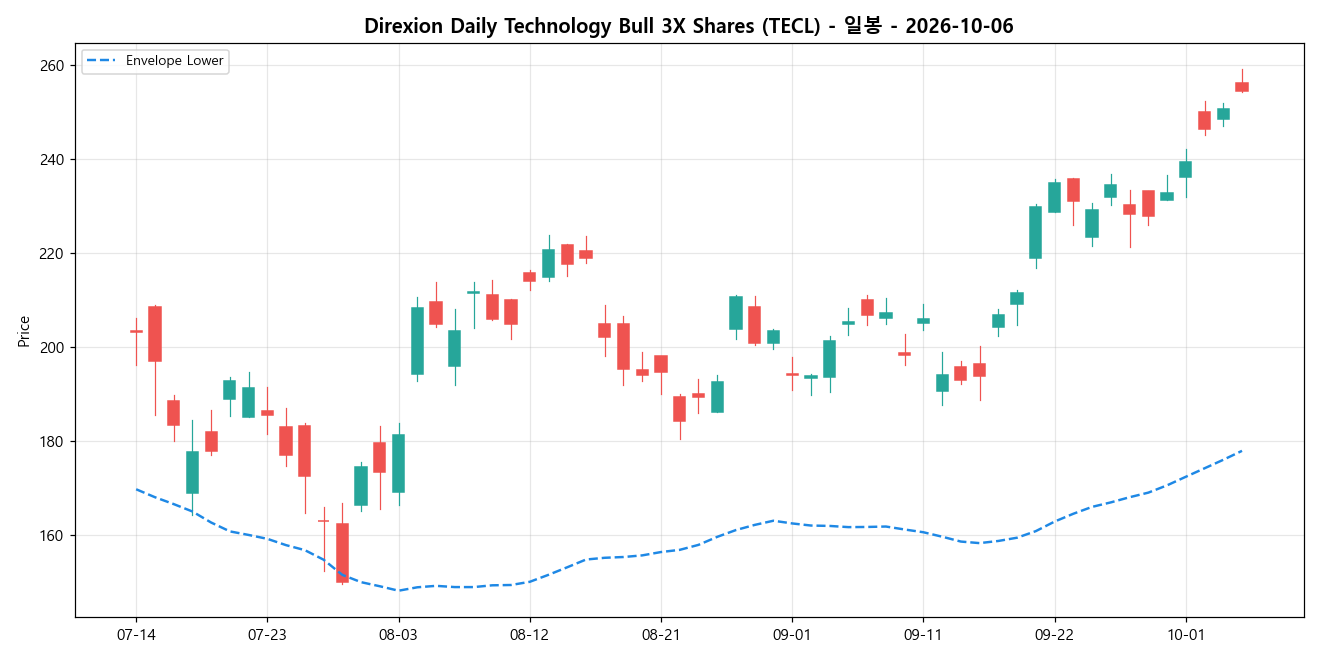Click the 07-14 date tick label
This screenshot has height=660, width=1320.
(x=136, y=634)
